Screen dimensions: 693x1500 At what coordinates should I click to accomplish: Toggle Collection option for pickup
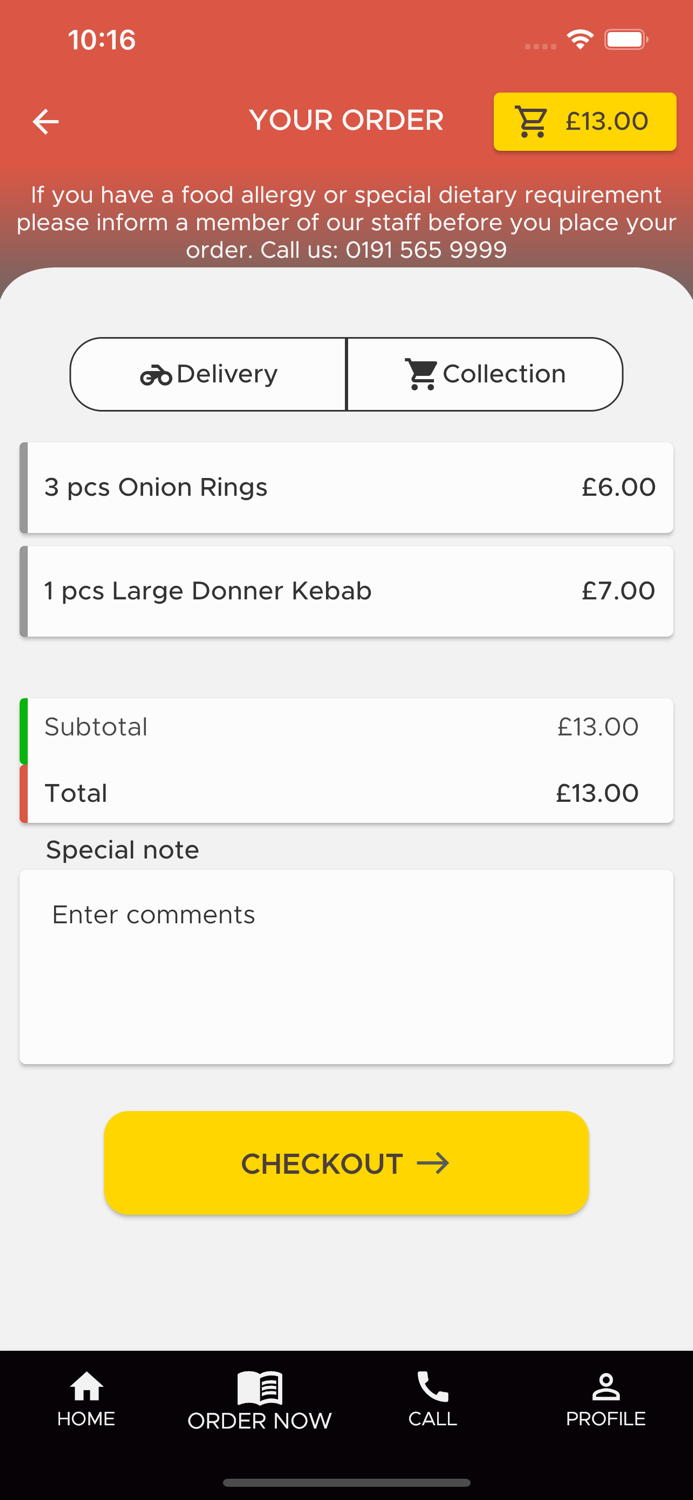[484, 374]
